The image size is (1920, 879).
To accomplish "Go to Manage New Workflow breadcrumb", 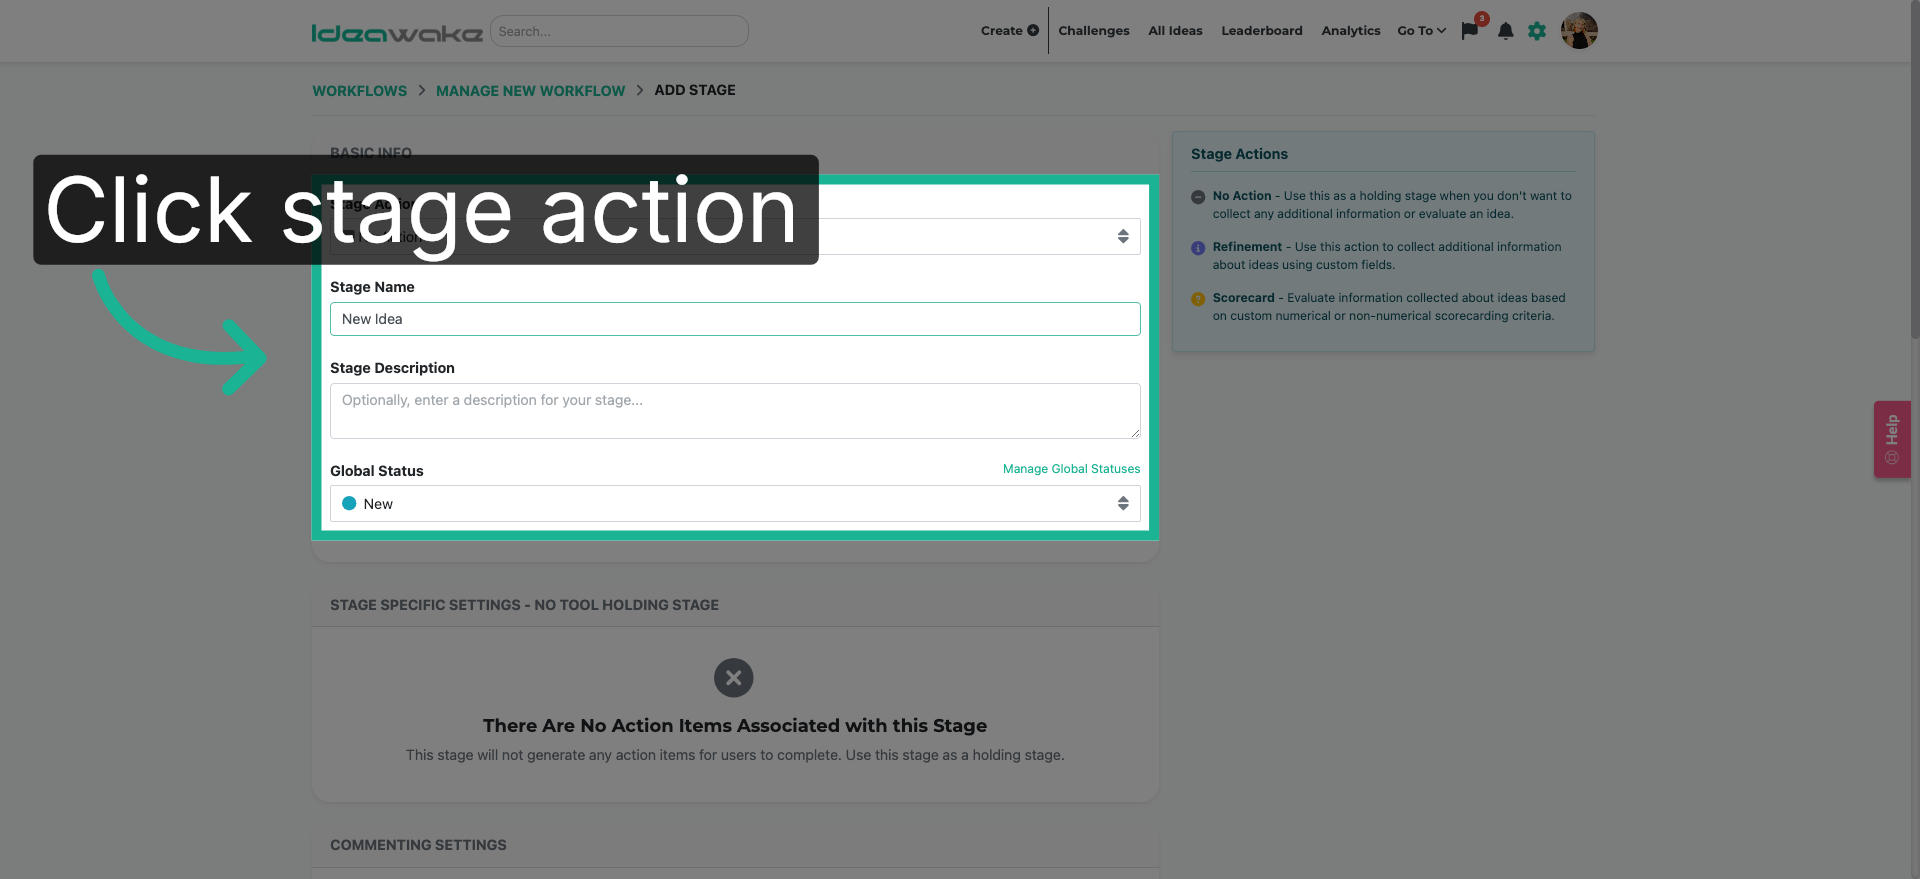I will [x=530, y=91].
